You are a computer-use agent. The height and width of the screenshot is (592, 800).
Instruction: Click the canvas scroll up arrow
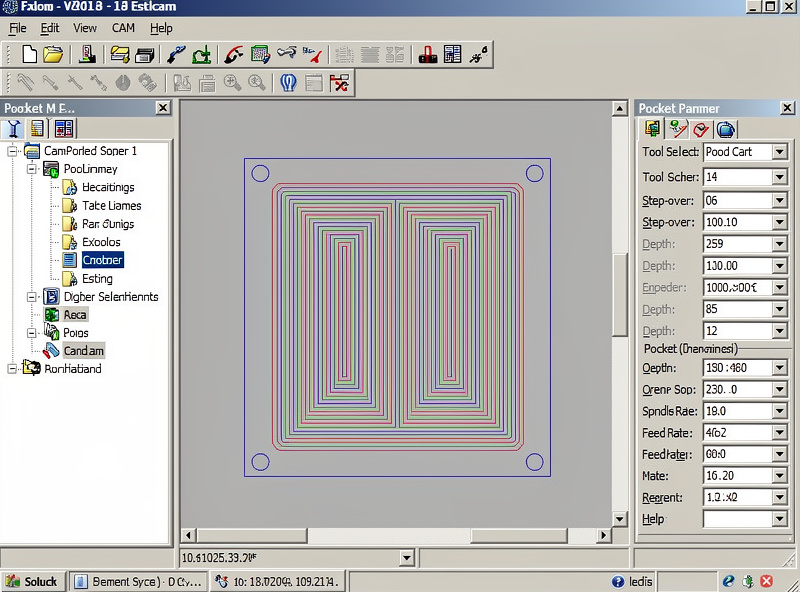click(x=619, y=108)
